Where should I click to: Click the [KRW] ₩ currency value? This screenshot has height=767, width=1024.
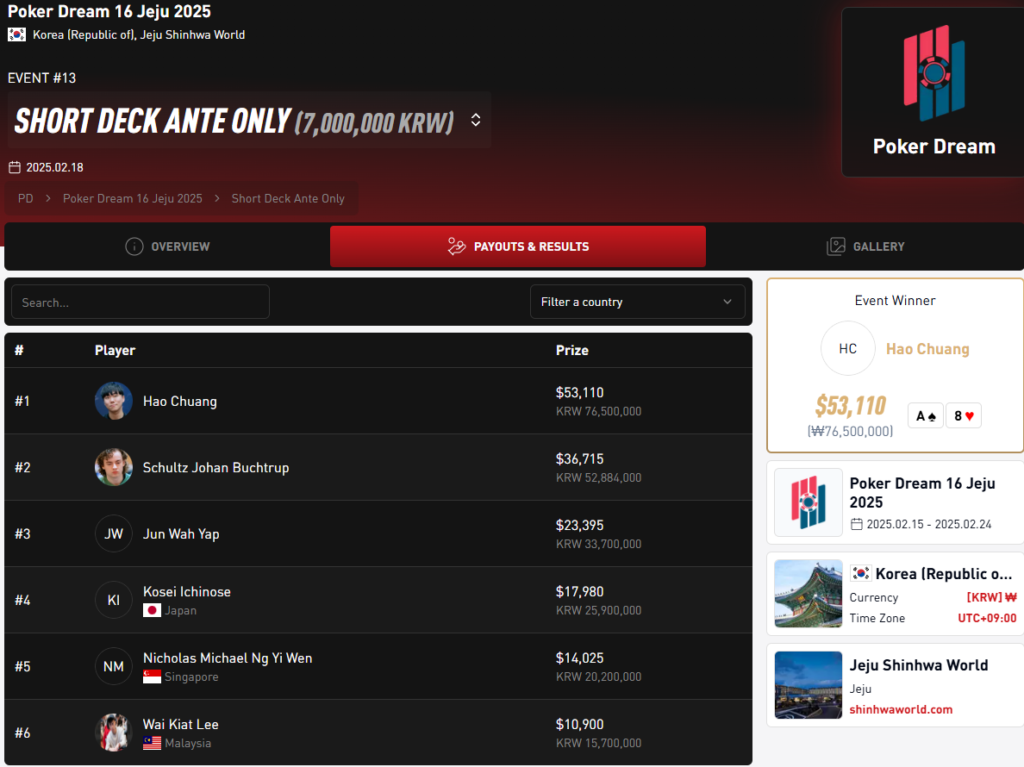pyautogui.click(x=991, y=597)
